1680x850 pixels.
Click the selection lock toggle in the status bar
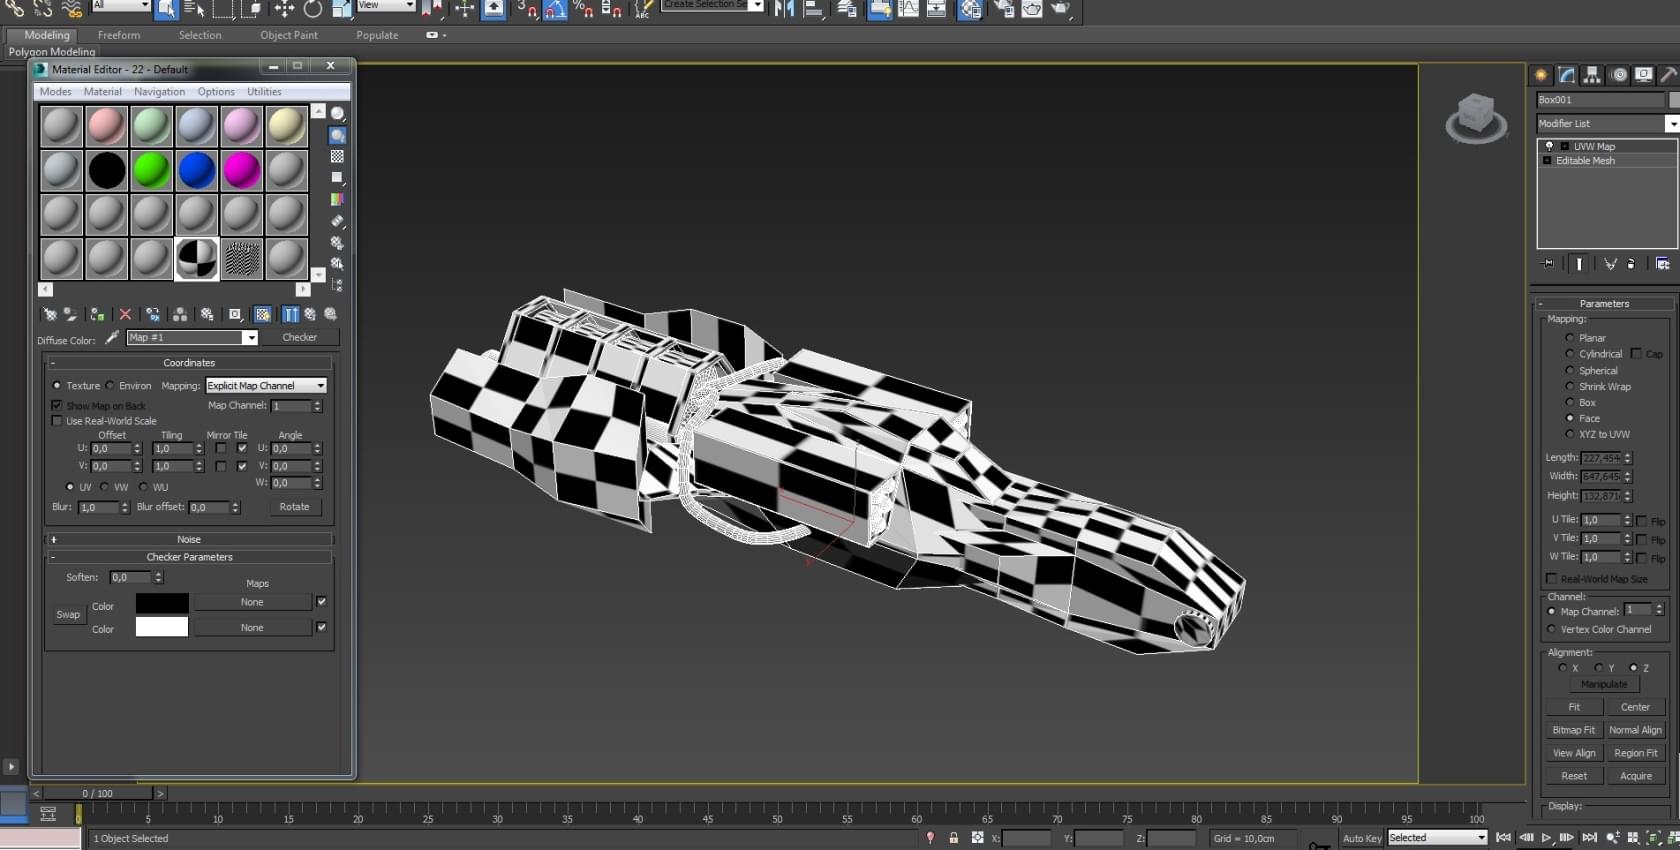point(953,838)
